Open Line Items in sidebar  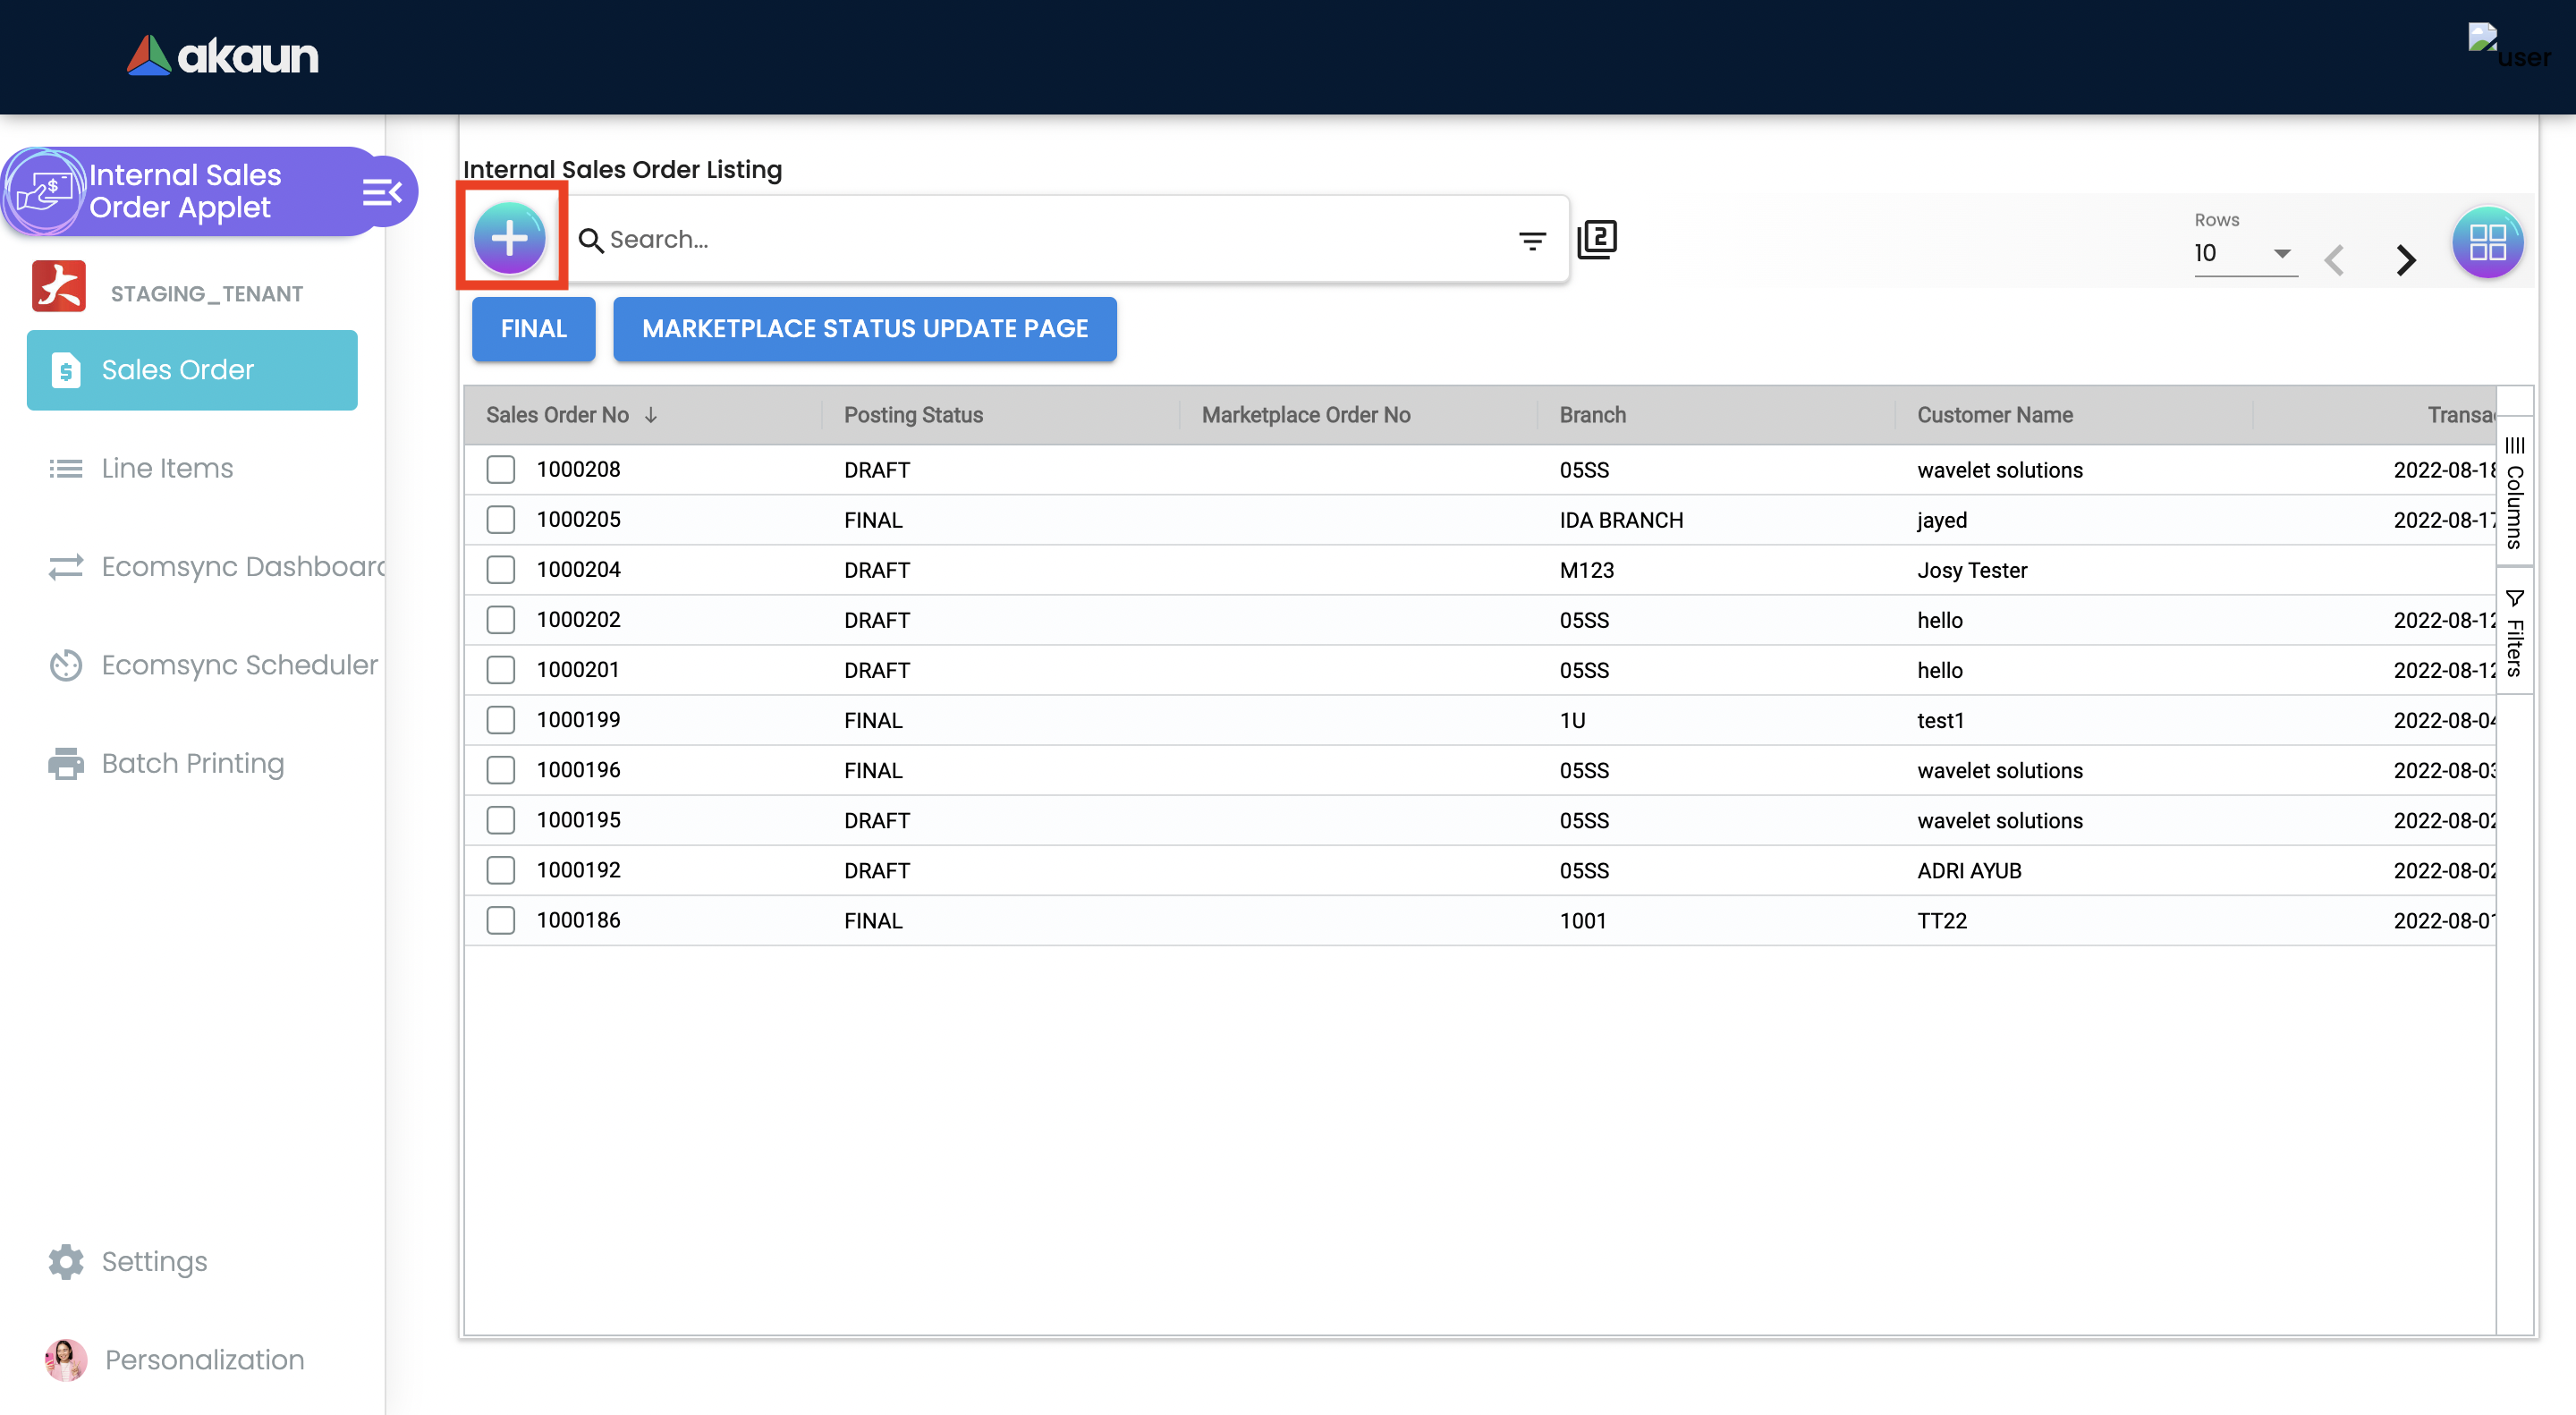pyautogui.click(x=167, y=468)
